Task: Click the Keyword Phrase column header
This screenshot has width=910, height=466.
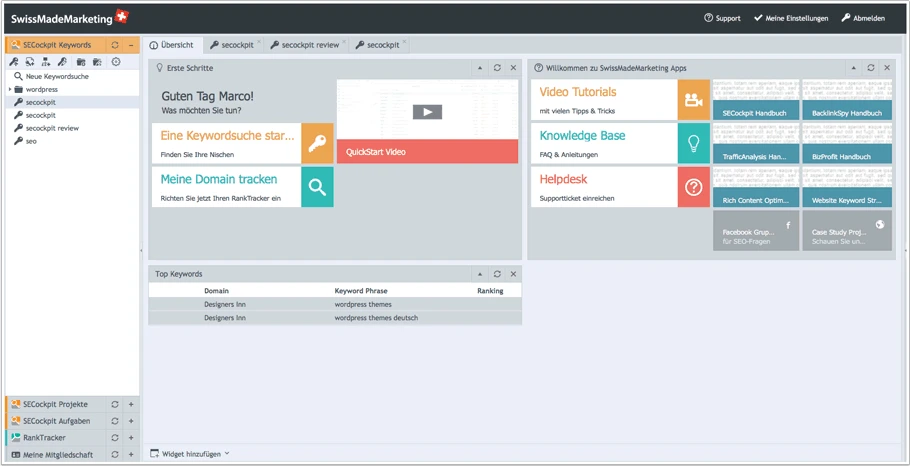Action: tap(361, 291)
